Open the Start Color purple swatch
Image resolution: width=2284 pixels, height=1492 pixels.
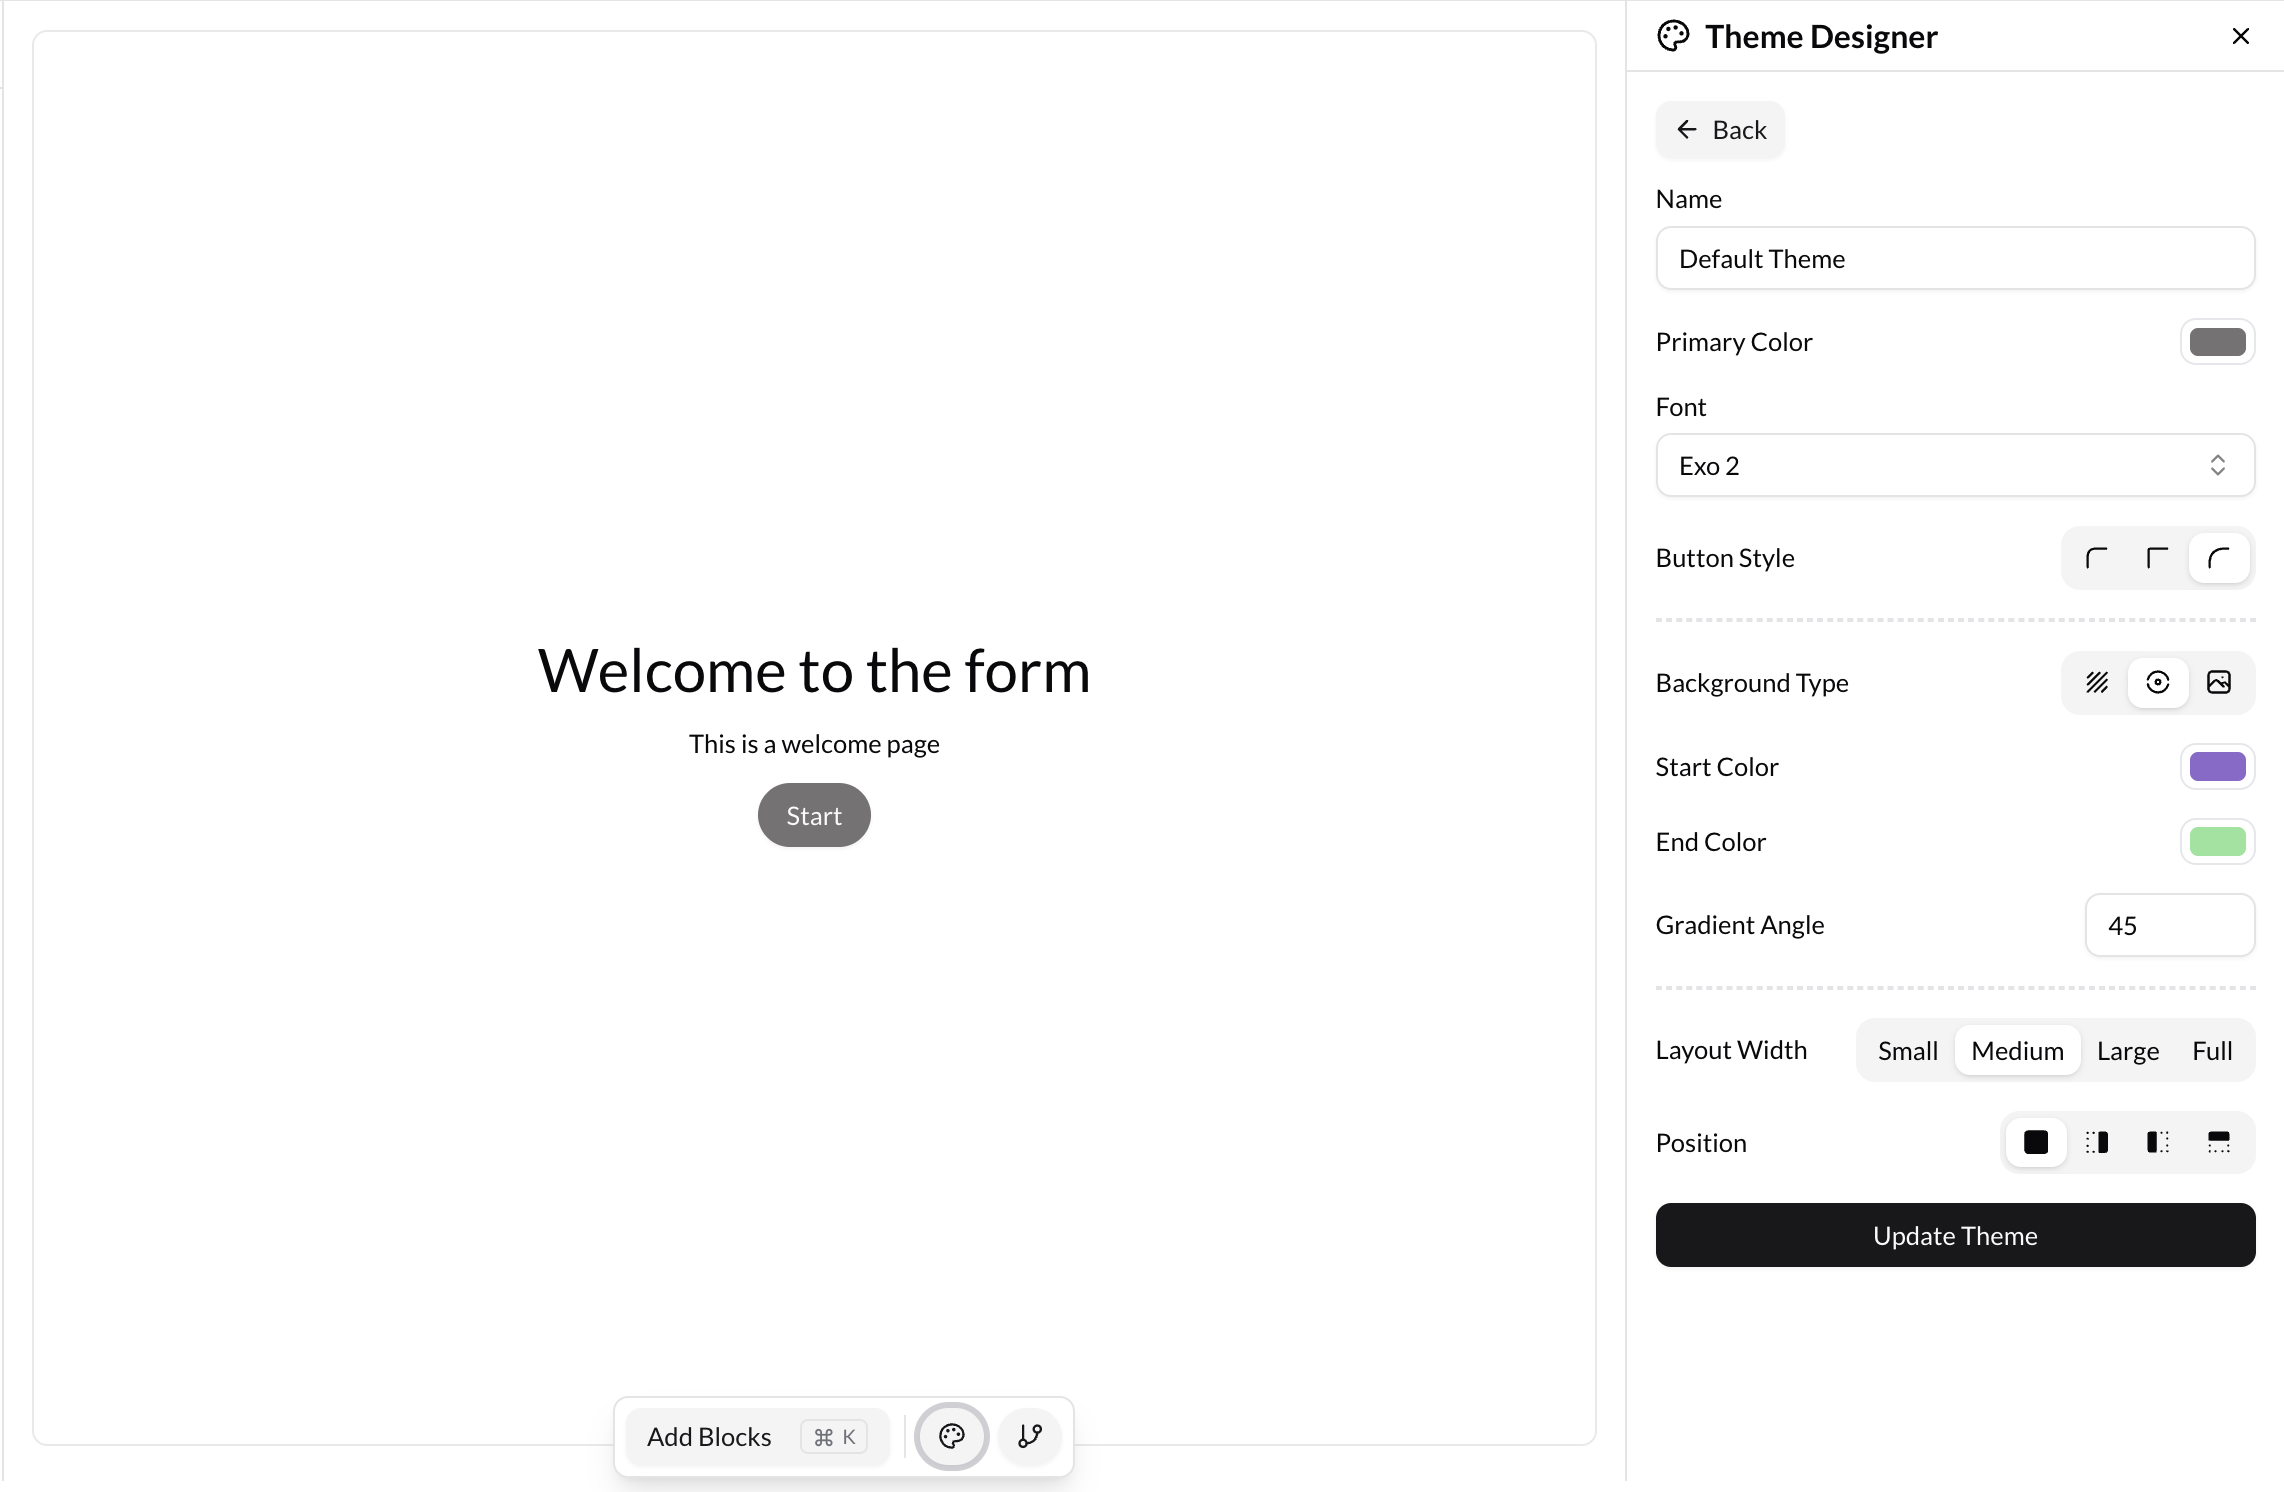click(2218, 766)
